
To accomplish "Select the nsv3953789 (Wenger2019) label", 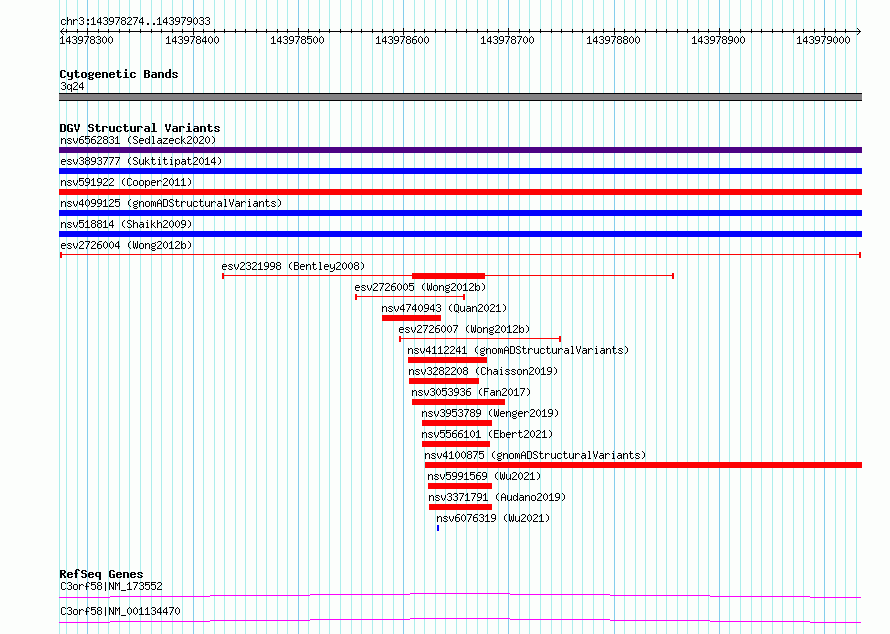I will click(490, 413).
